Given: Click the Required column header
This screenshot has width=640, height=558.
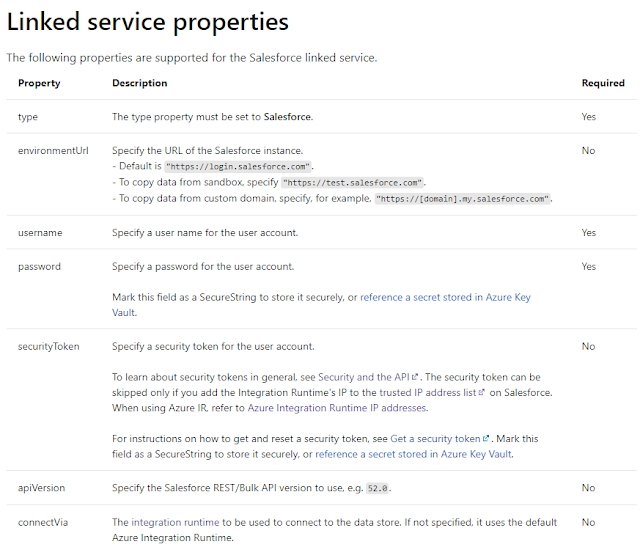Looking at the screenshot, I should pos(603,83).
